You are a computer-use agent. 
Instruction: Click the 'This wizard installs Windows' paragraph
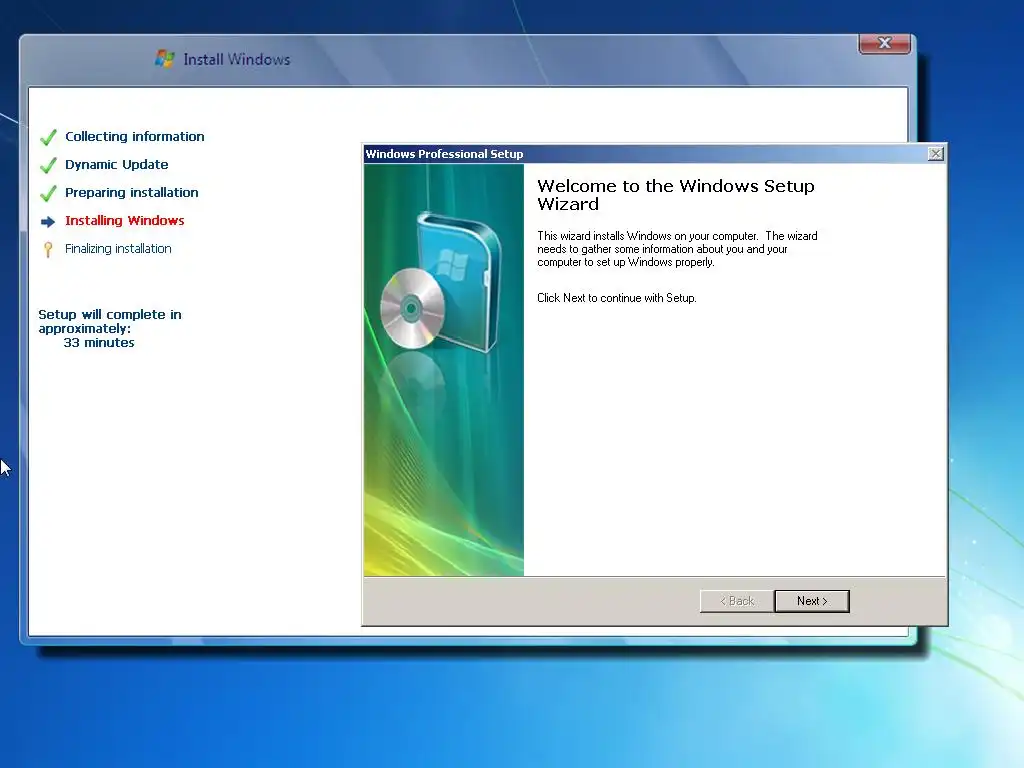pyautogui.click(x=677, y=249)
